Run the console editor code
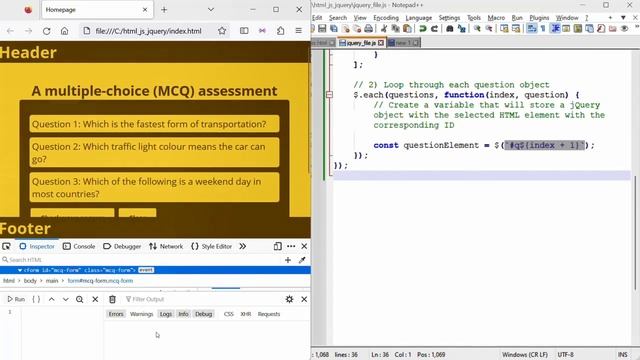The height and width of the screenshot is (360, 640). [16, 299]
